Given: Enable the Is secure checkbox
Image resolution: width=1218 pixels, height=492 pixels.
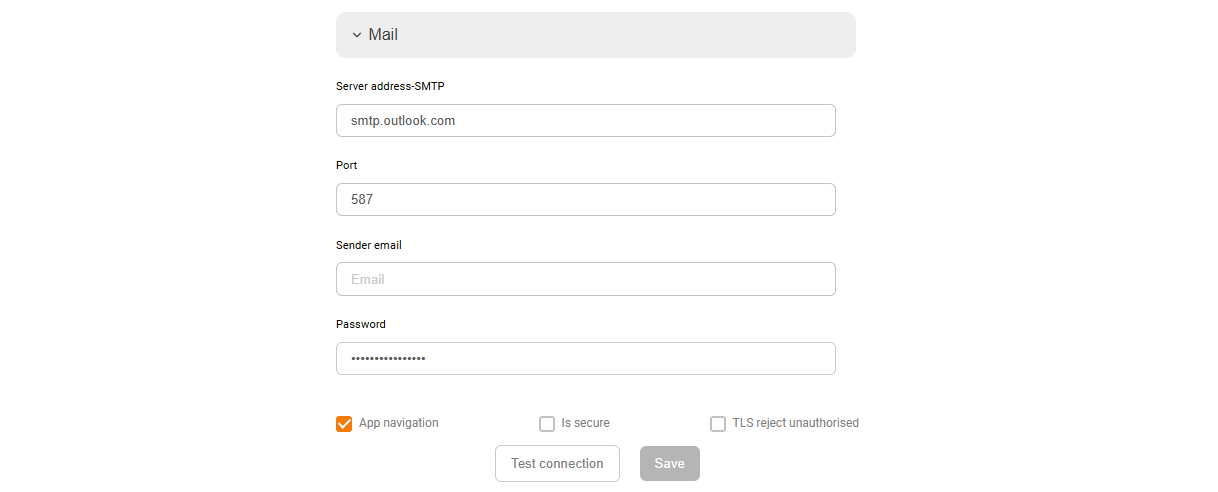Looking at the screenshot, I should click(547, 424).
